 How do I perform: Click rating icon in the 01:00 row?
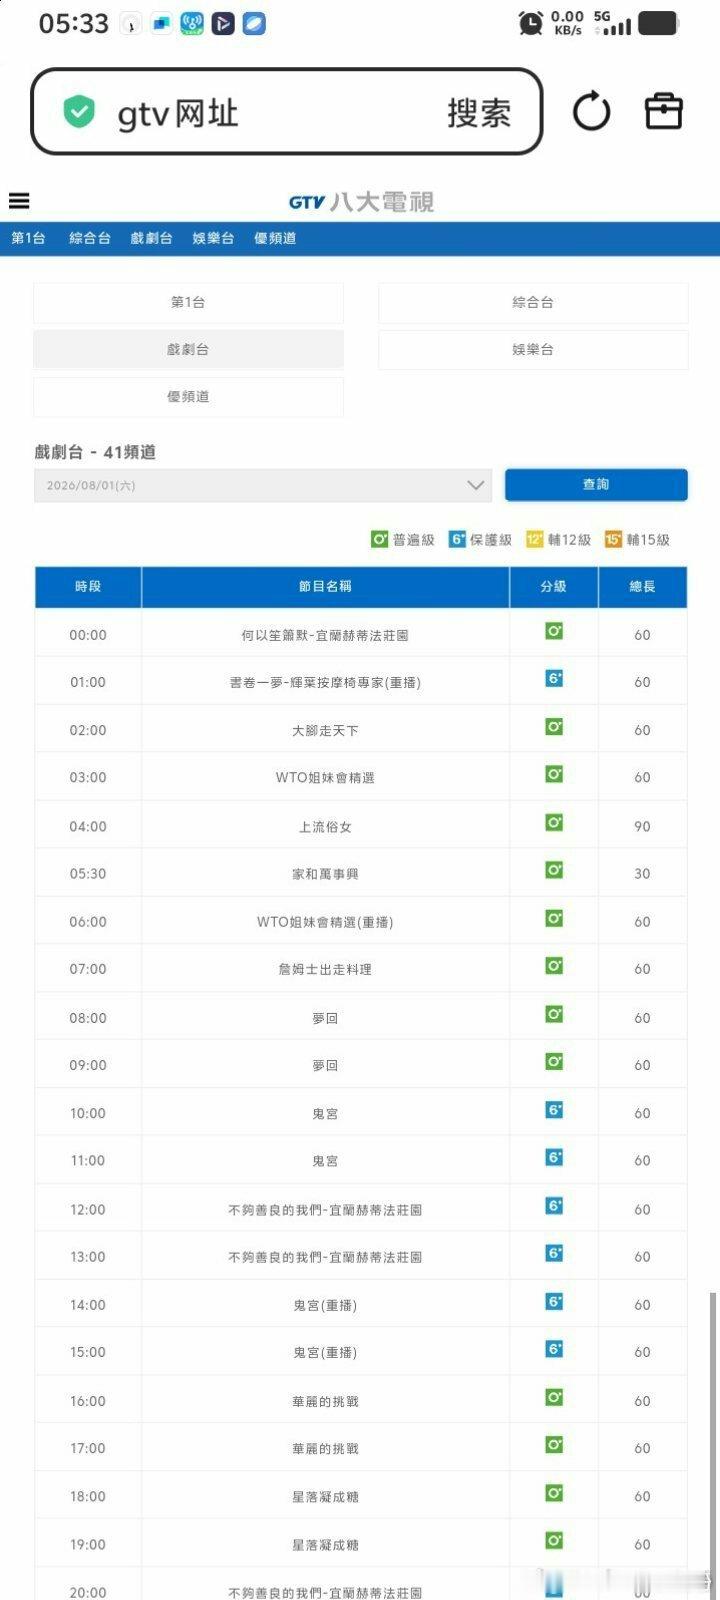554,678
